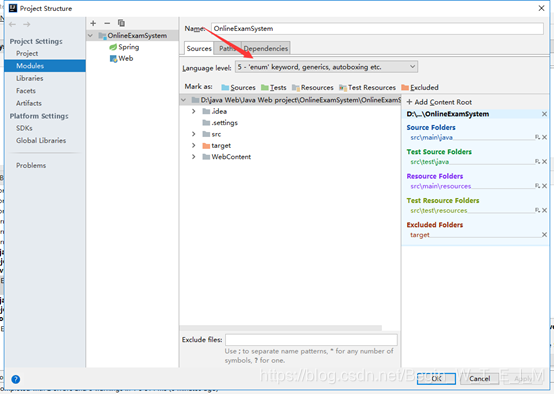Mark folder as Excluded

pos(420,87)
